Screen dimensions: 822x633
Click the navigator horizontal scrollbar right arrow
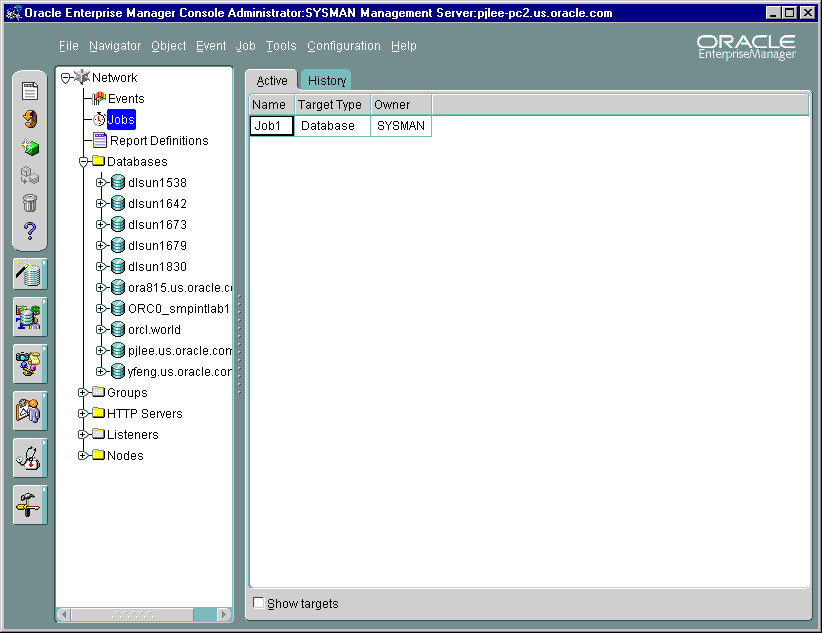pos(225,613)
